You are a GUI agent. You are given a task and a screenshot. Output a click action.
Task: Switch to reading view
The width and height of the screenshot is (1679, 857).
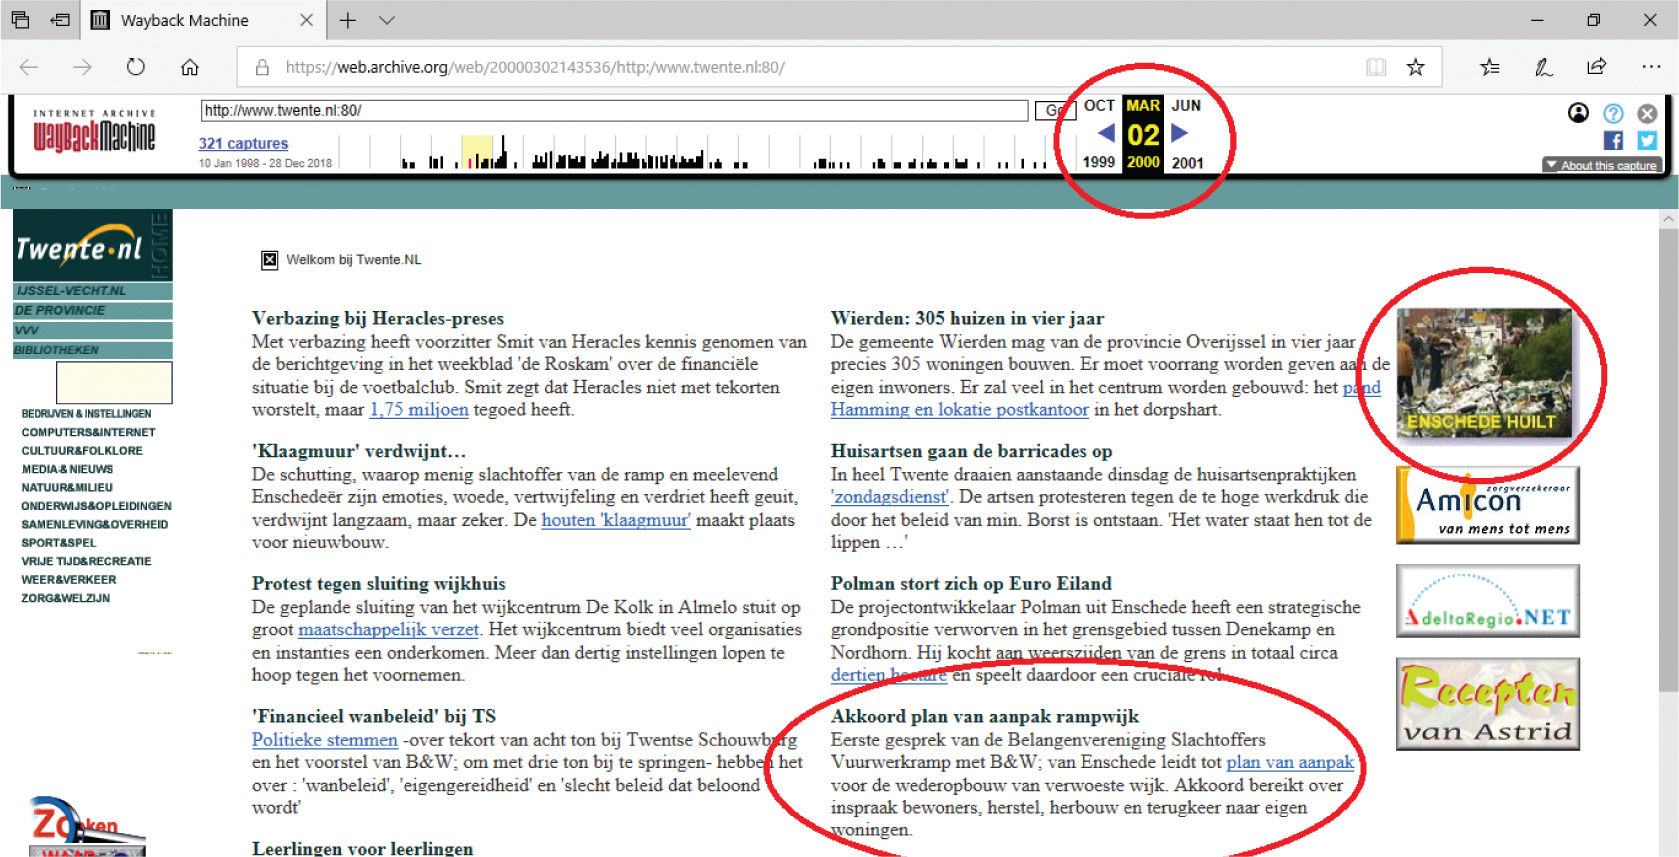1376,67
